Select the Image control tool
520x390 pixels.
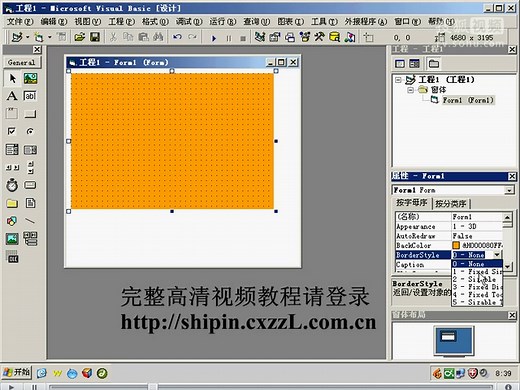(x=12, y=239)
